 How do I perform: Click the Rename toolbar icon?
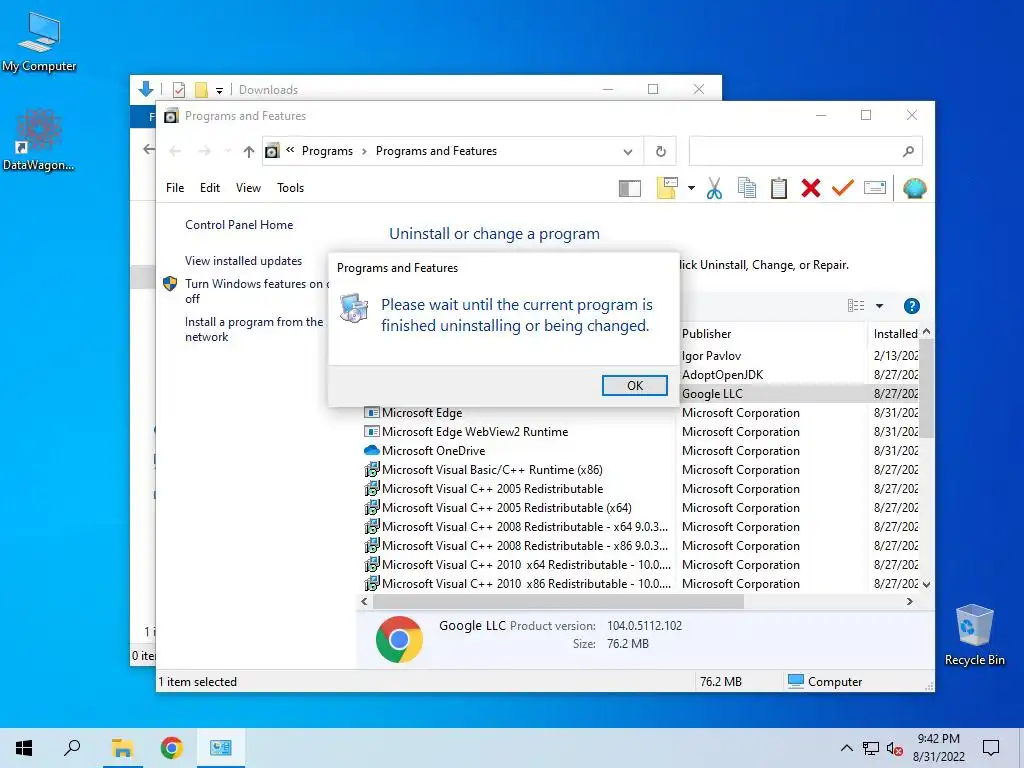[874, 189]
